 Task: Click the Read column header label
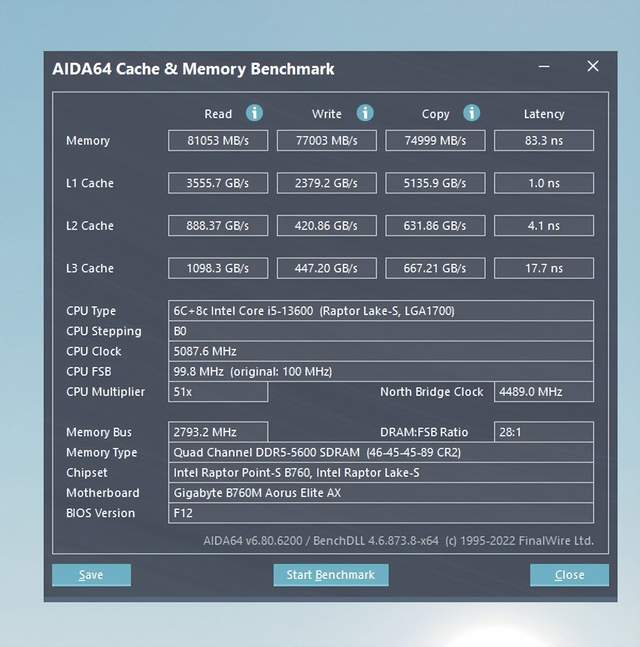(218, 114)
